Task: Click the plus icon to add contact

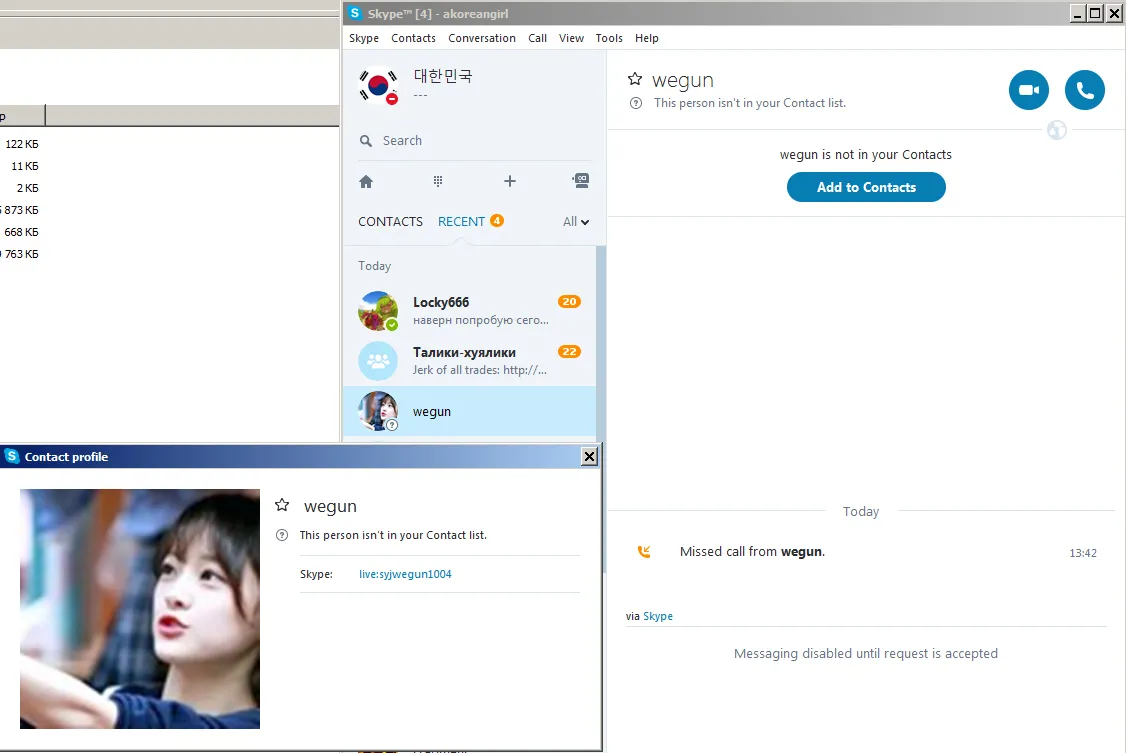Action: (x=510, y=182)
